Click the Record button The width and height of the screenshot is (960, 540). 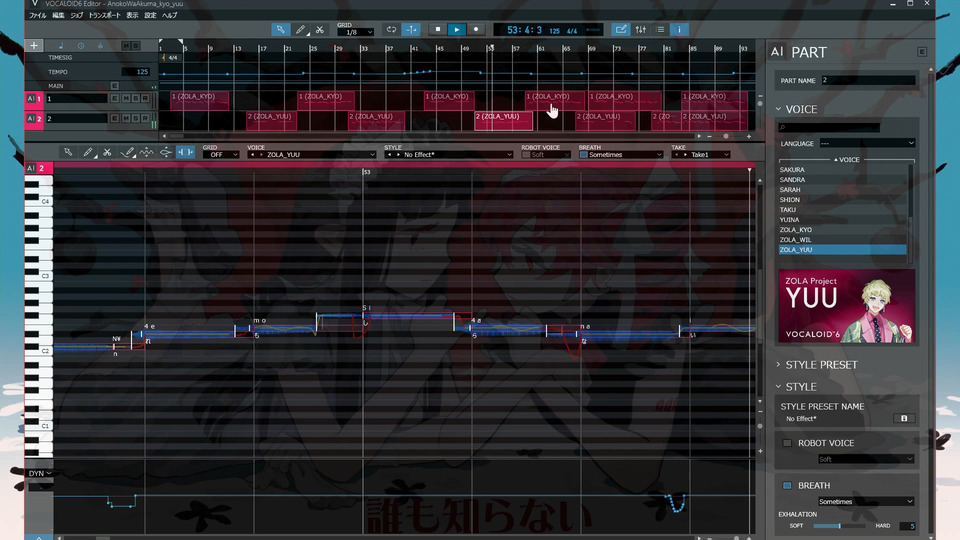pos(476,29)
